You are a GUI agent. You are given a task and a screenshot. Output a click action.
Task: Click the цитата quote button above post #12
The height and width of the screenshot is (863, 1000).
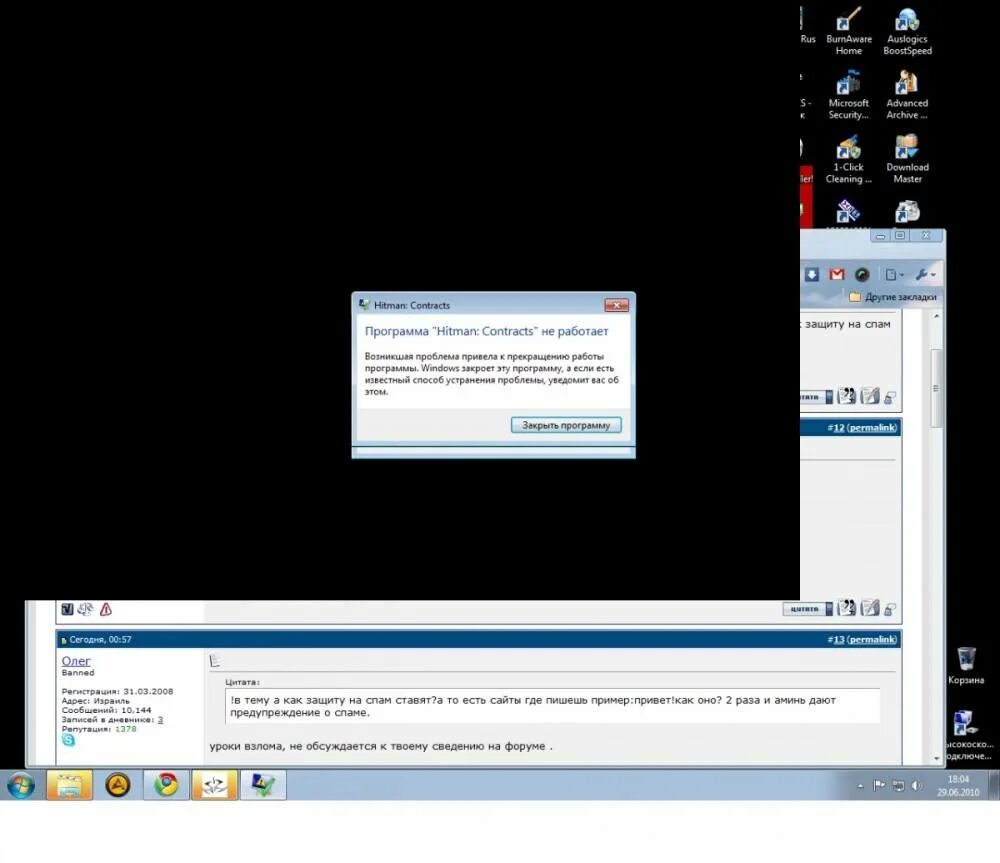coord(816,397)
